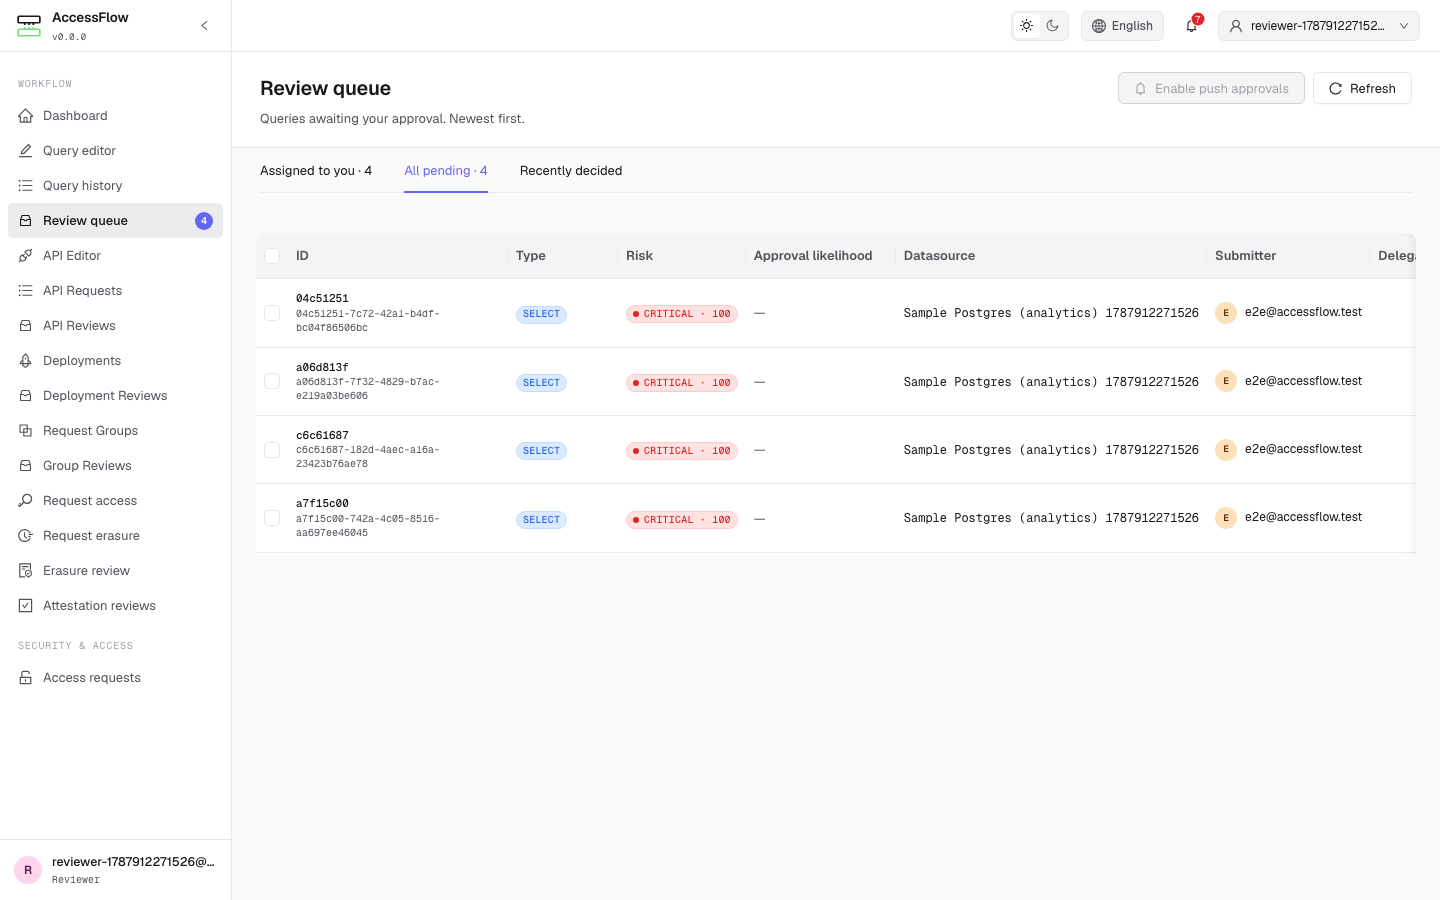
Task: Click Enable push approvals button
Action: click(1211, 88)
